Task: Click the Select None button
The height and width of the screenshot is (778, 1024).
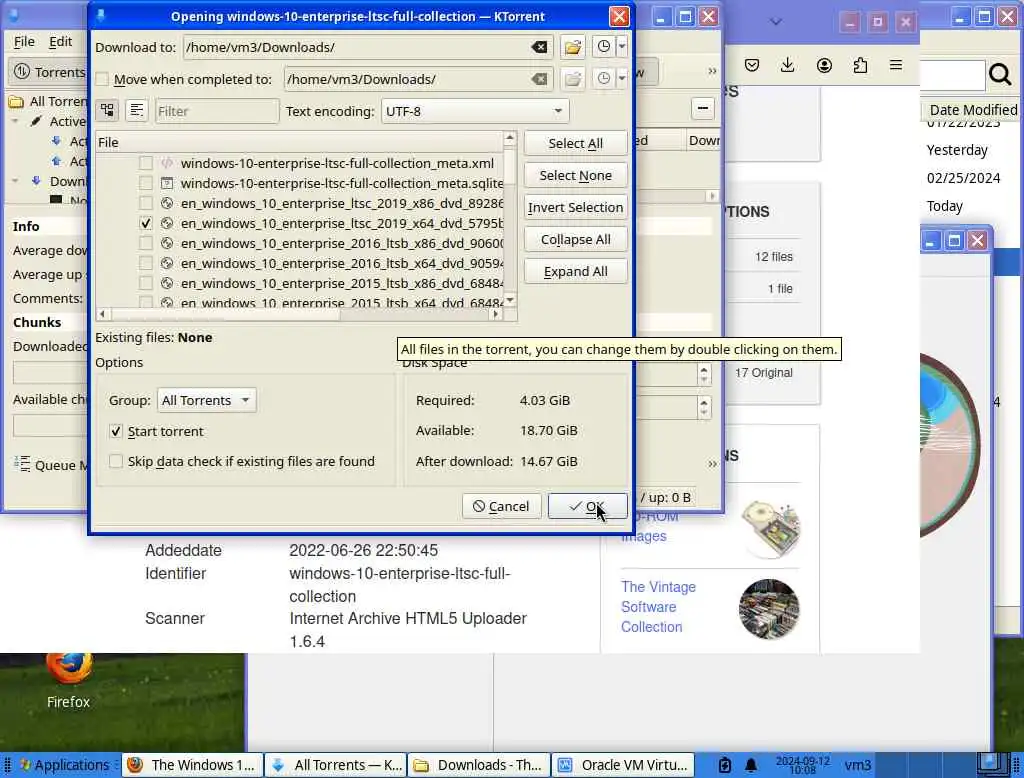Action: 575,175
